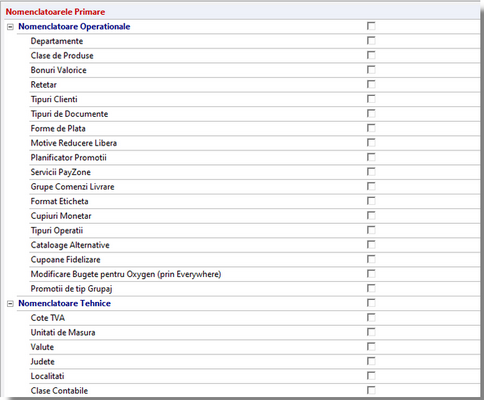The height and width of the screenshot is (400, 484).
Task: Enable the Promotii de tip Grupaj checkbox
Action: click(371, 288)
